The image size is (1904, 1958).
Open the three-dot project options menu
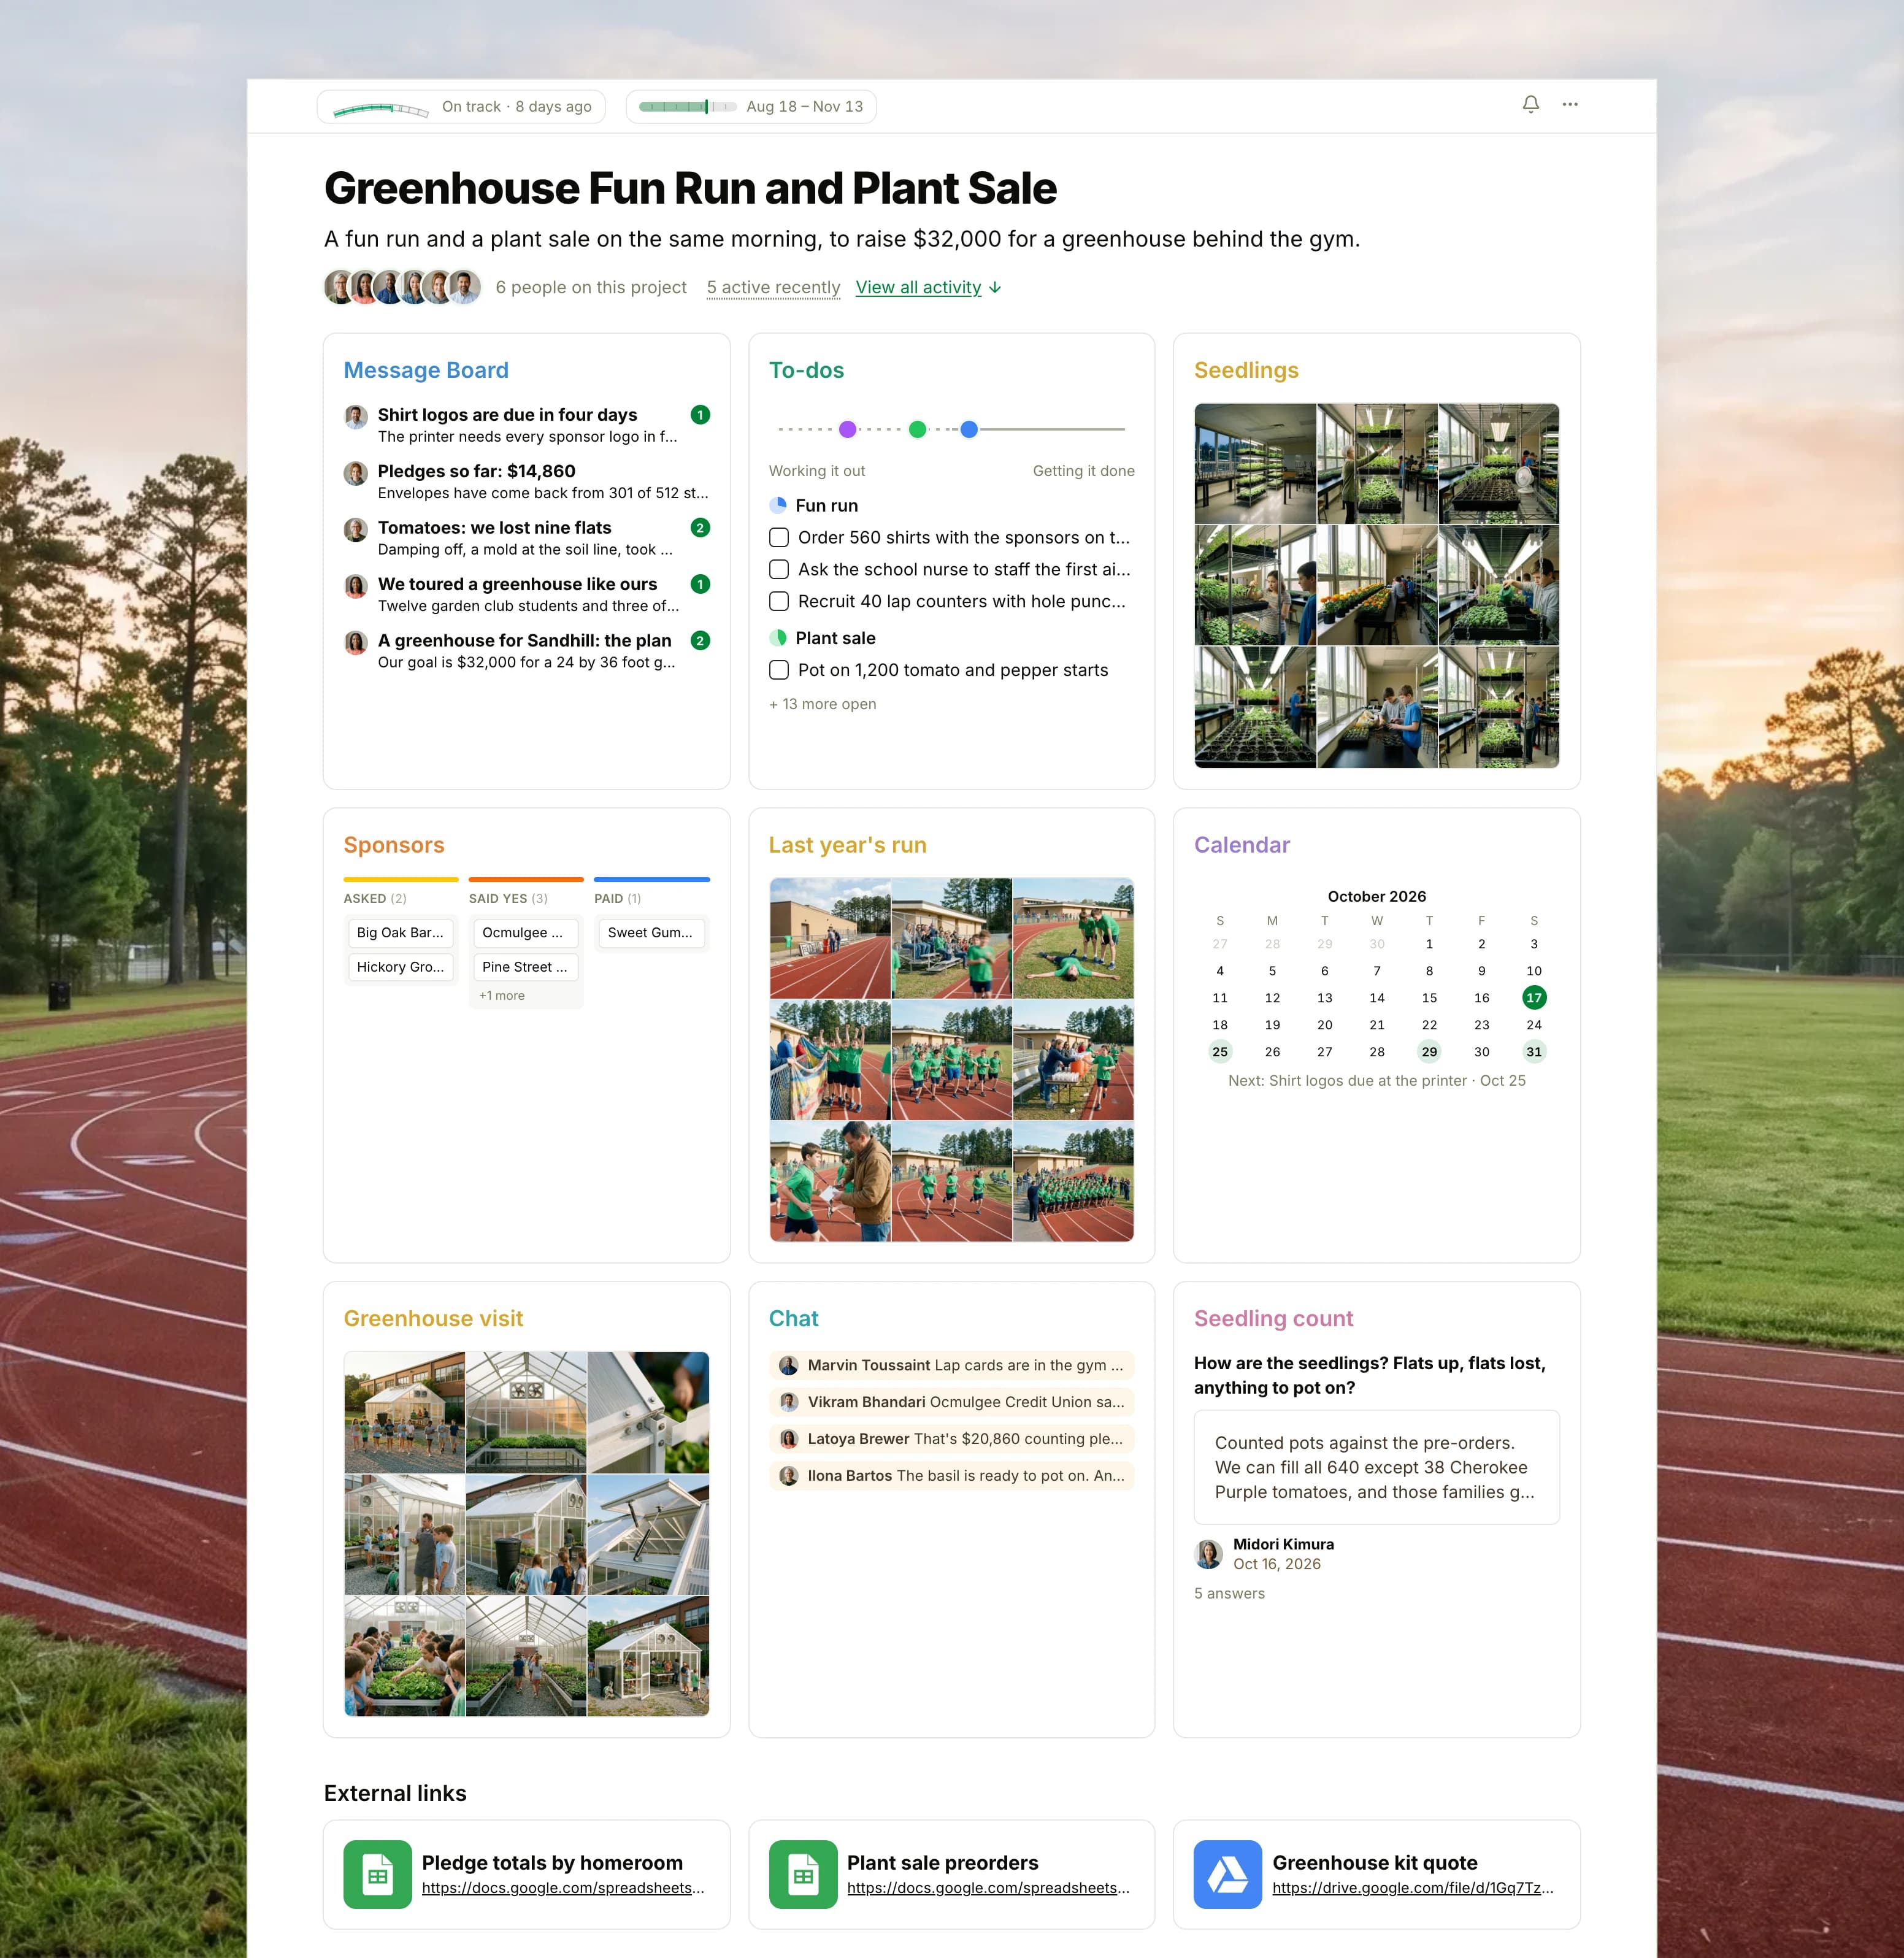coord(1570,104)
